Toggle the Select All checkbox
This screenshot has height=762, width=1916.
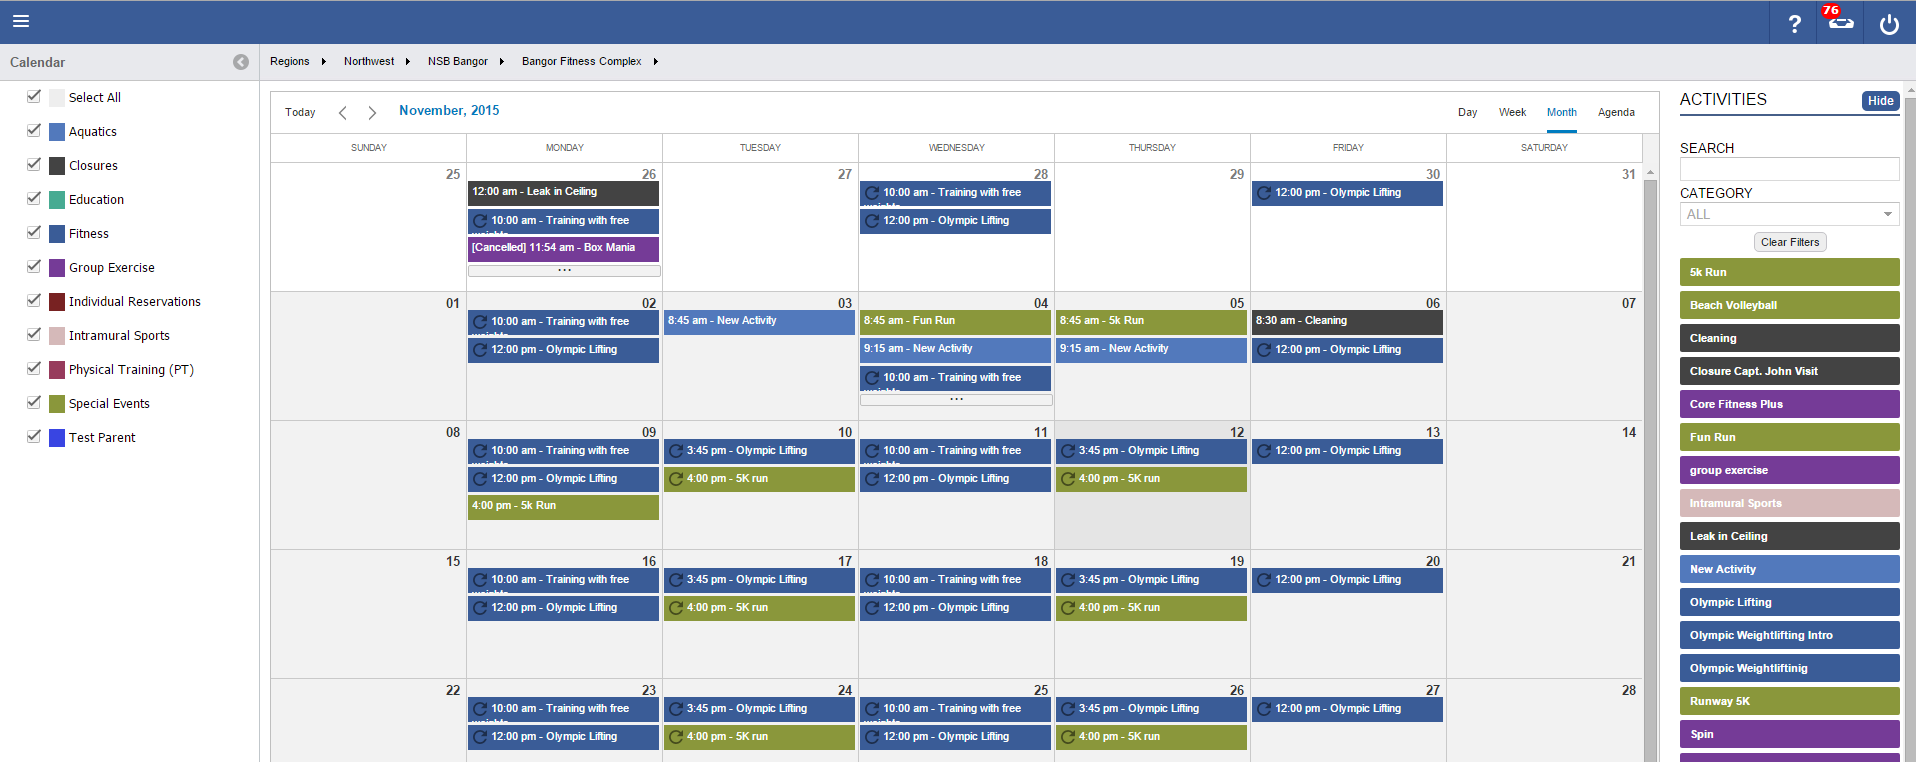click(34, 97)
